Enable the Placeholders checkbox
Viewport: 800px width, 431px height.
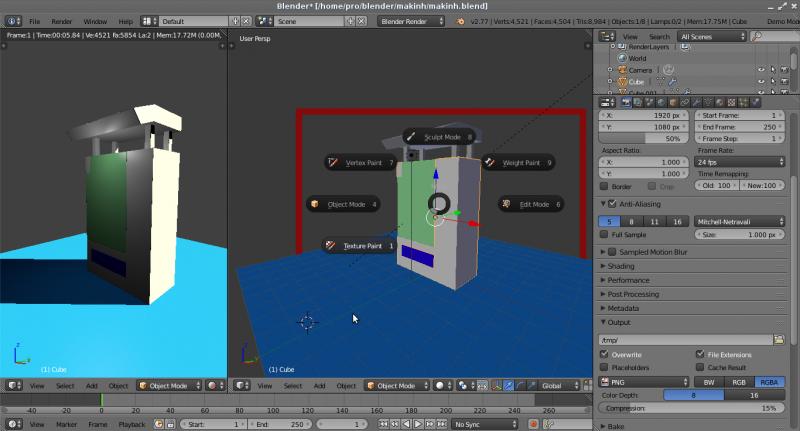(604, 367)
